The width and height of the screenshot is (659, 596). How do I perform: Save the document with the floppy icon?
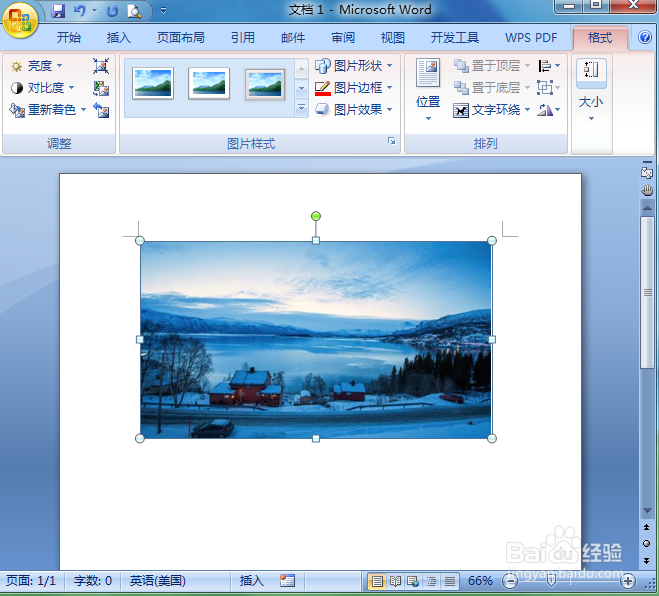coord(58,11)
